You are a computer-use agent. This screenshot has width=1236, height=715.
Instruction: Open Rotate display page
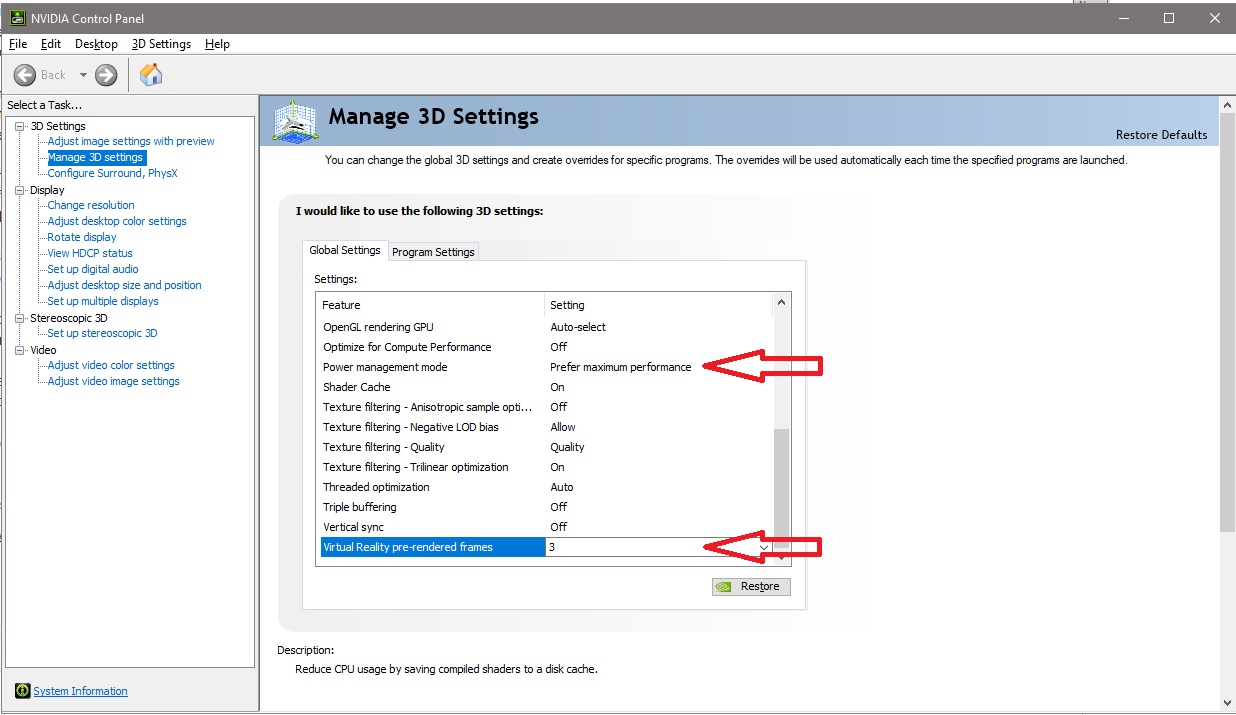coord(82,237)
